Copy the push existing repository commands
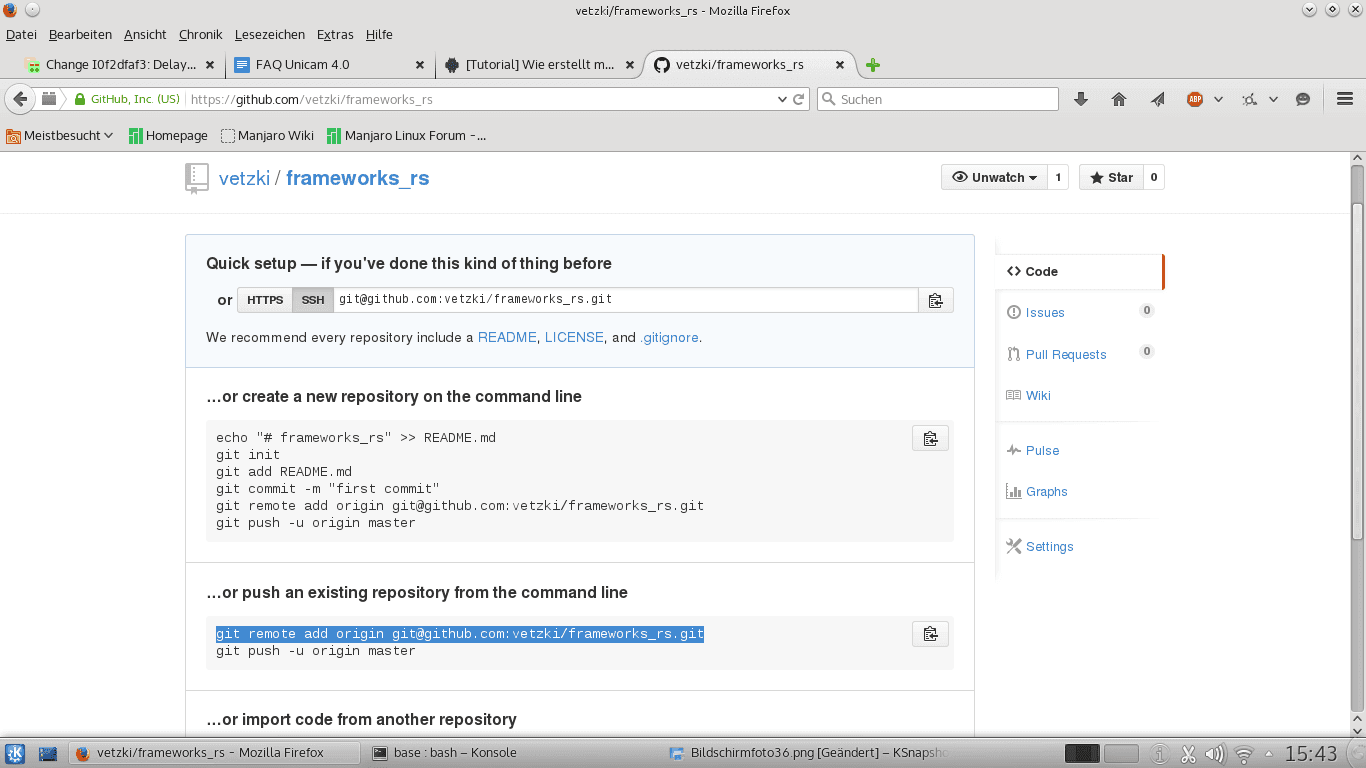1366x768 pixels. click(930, 634)
